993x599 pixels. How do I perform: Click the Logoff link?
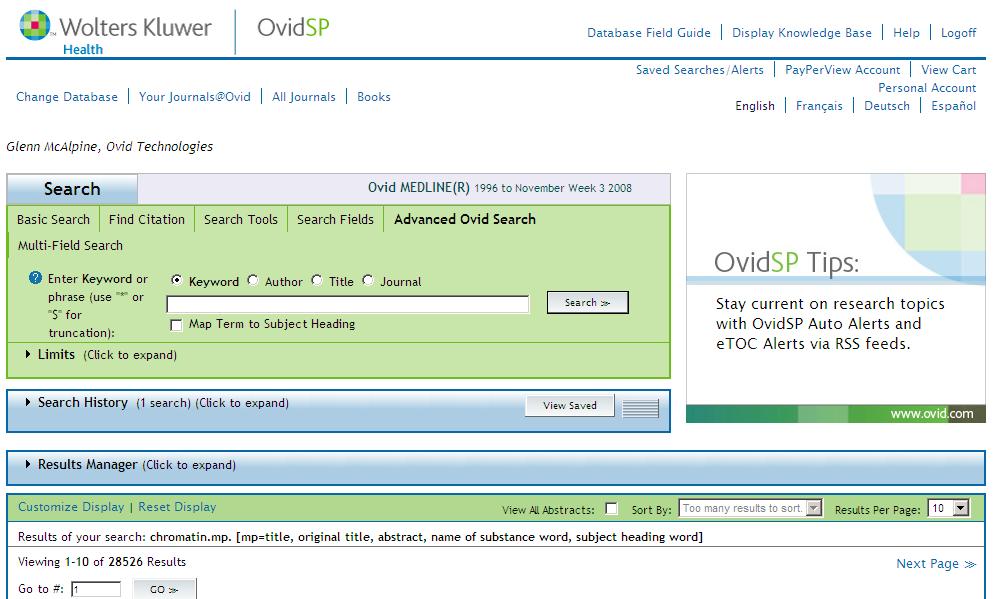(958, 33)
